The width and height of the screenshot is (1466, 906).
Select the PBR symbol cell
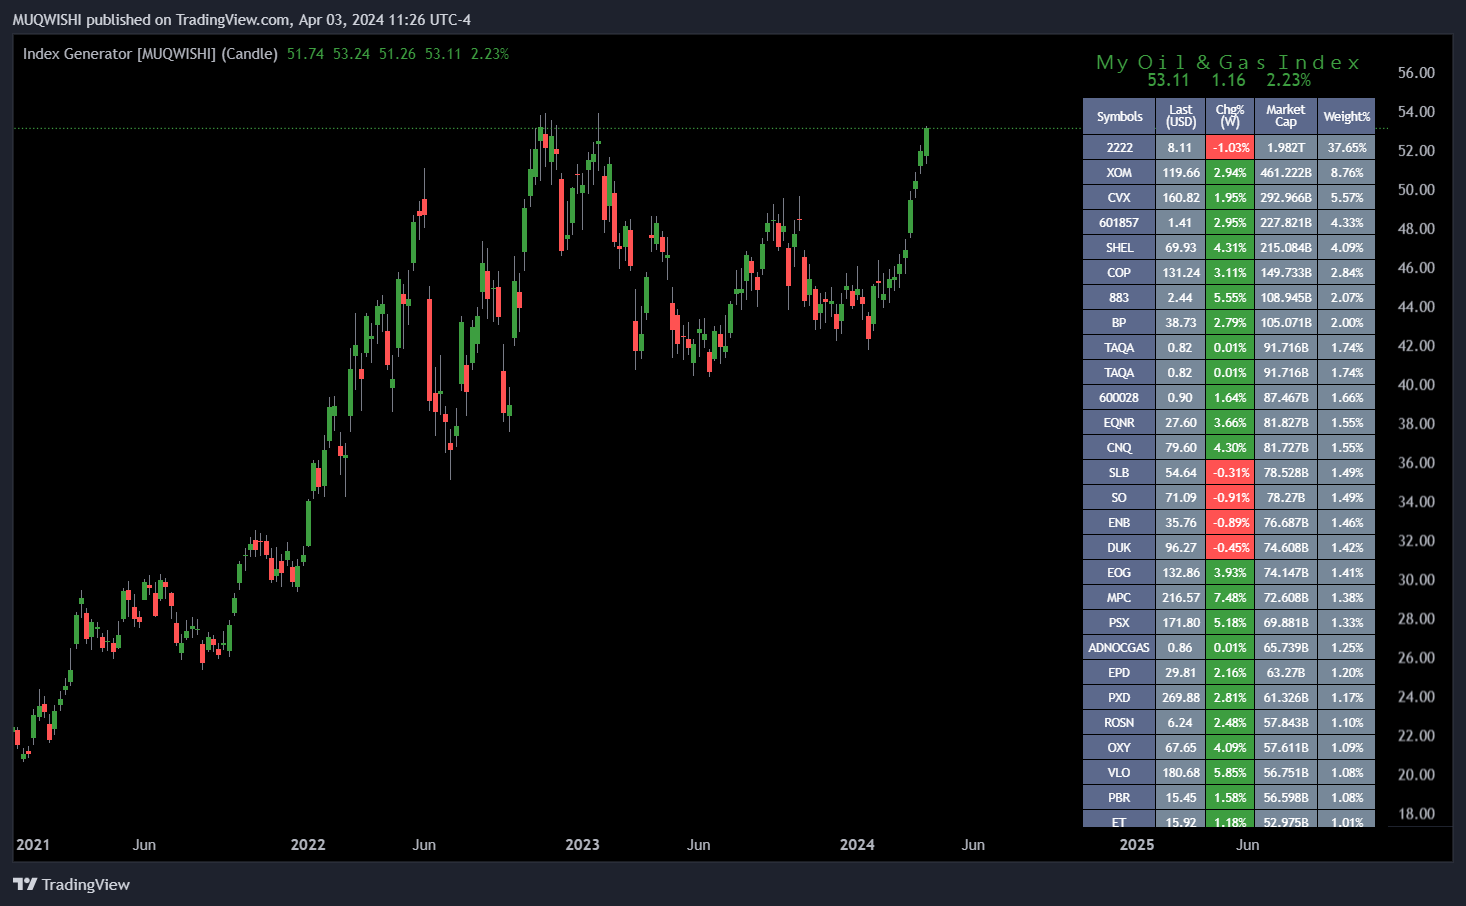tap(1119, 797)
